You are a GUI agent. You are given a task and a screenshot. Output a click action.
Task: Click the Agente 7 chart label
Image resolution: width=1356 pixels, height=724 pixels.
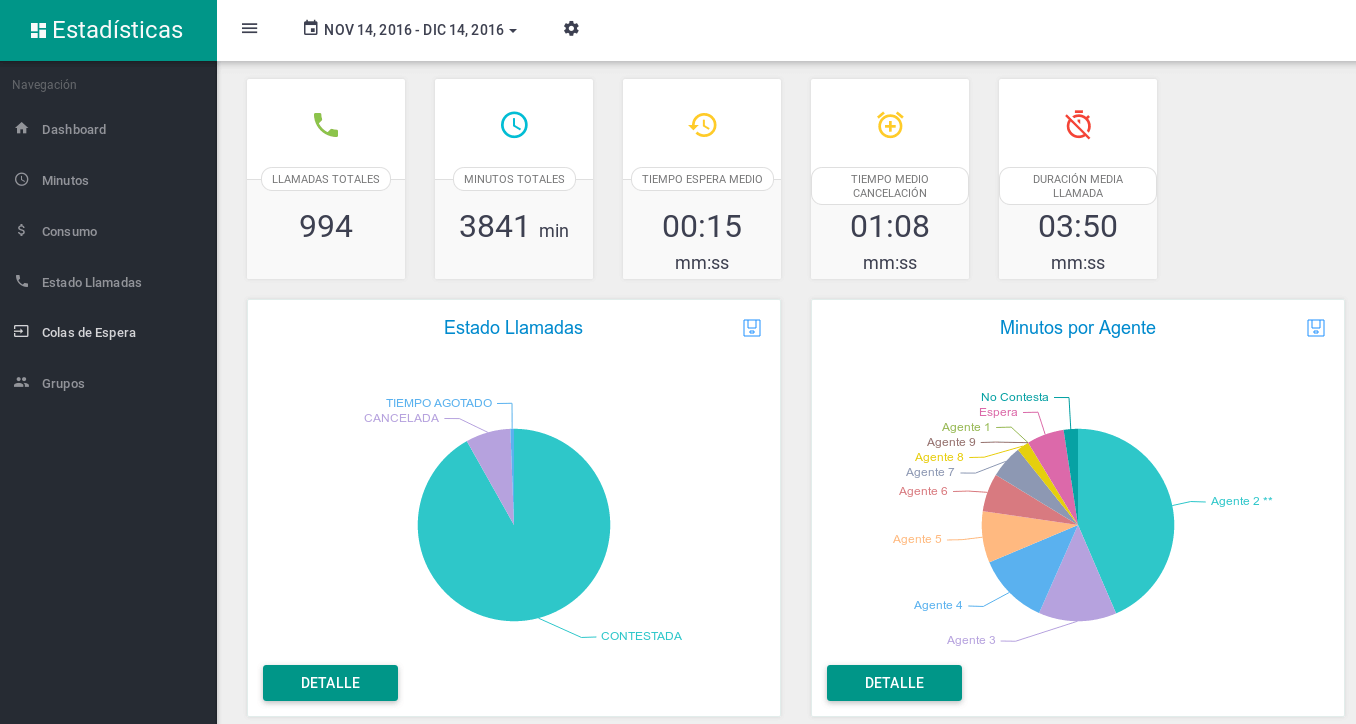coord(930,472)
